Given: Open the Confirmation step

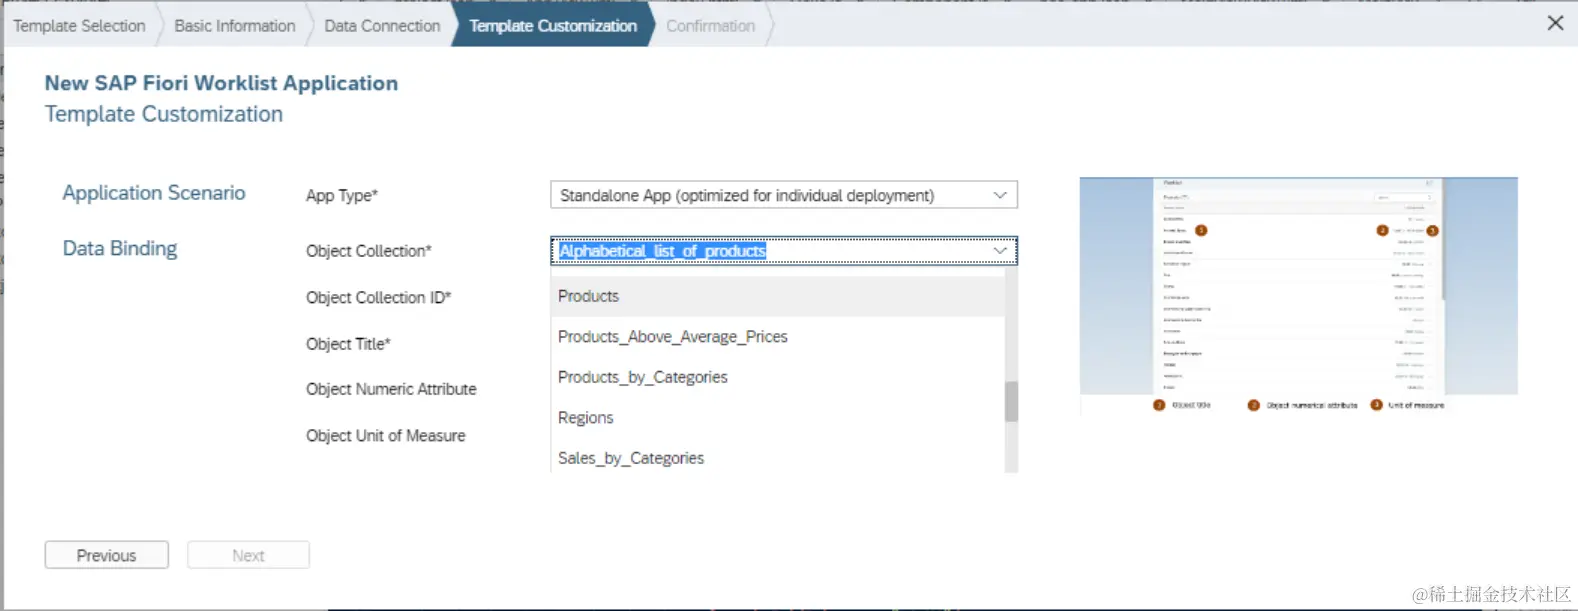Looking at the screenshot, I should pos(711,26).
